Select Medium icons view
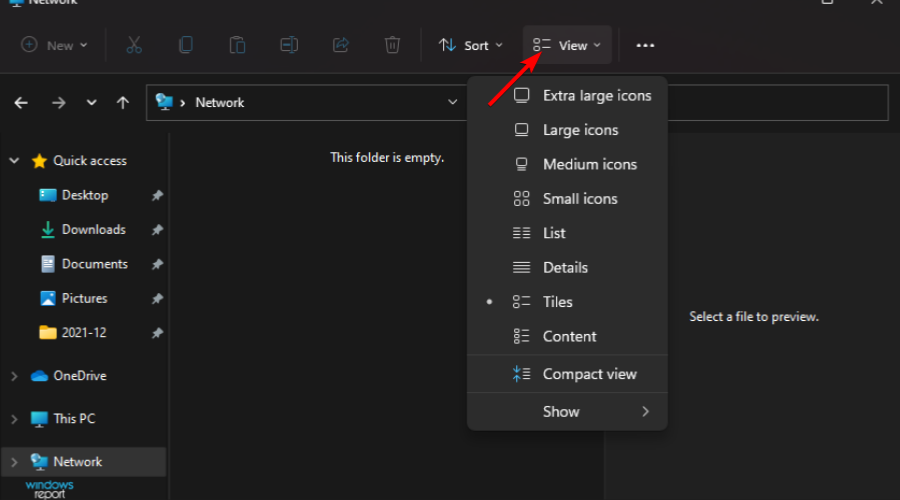 (x=567, y=164)
